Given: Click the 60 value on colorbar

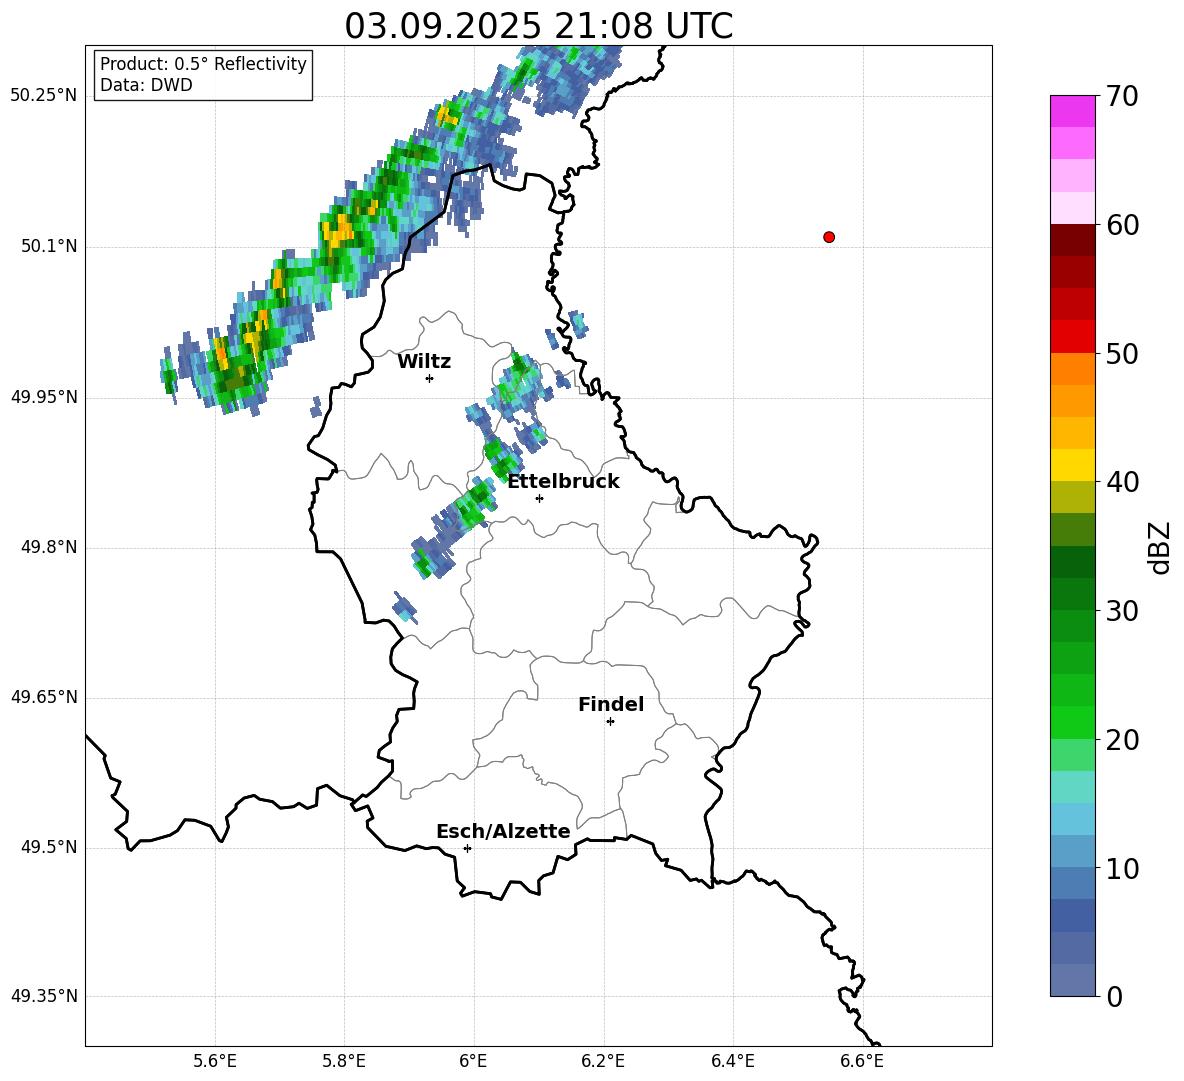Looking at the screenshot, I should [x=1122, y=225].
